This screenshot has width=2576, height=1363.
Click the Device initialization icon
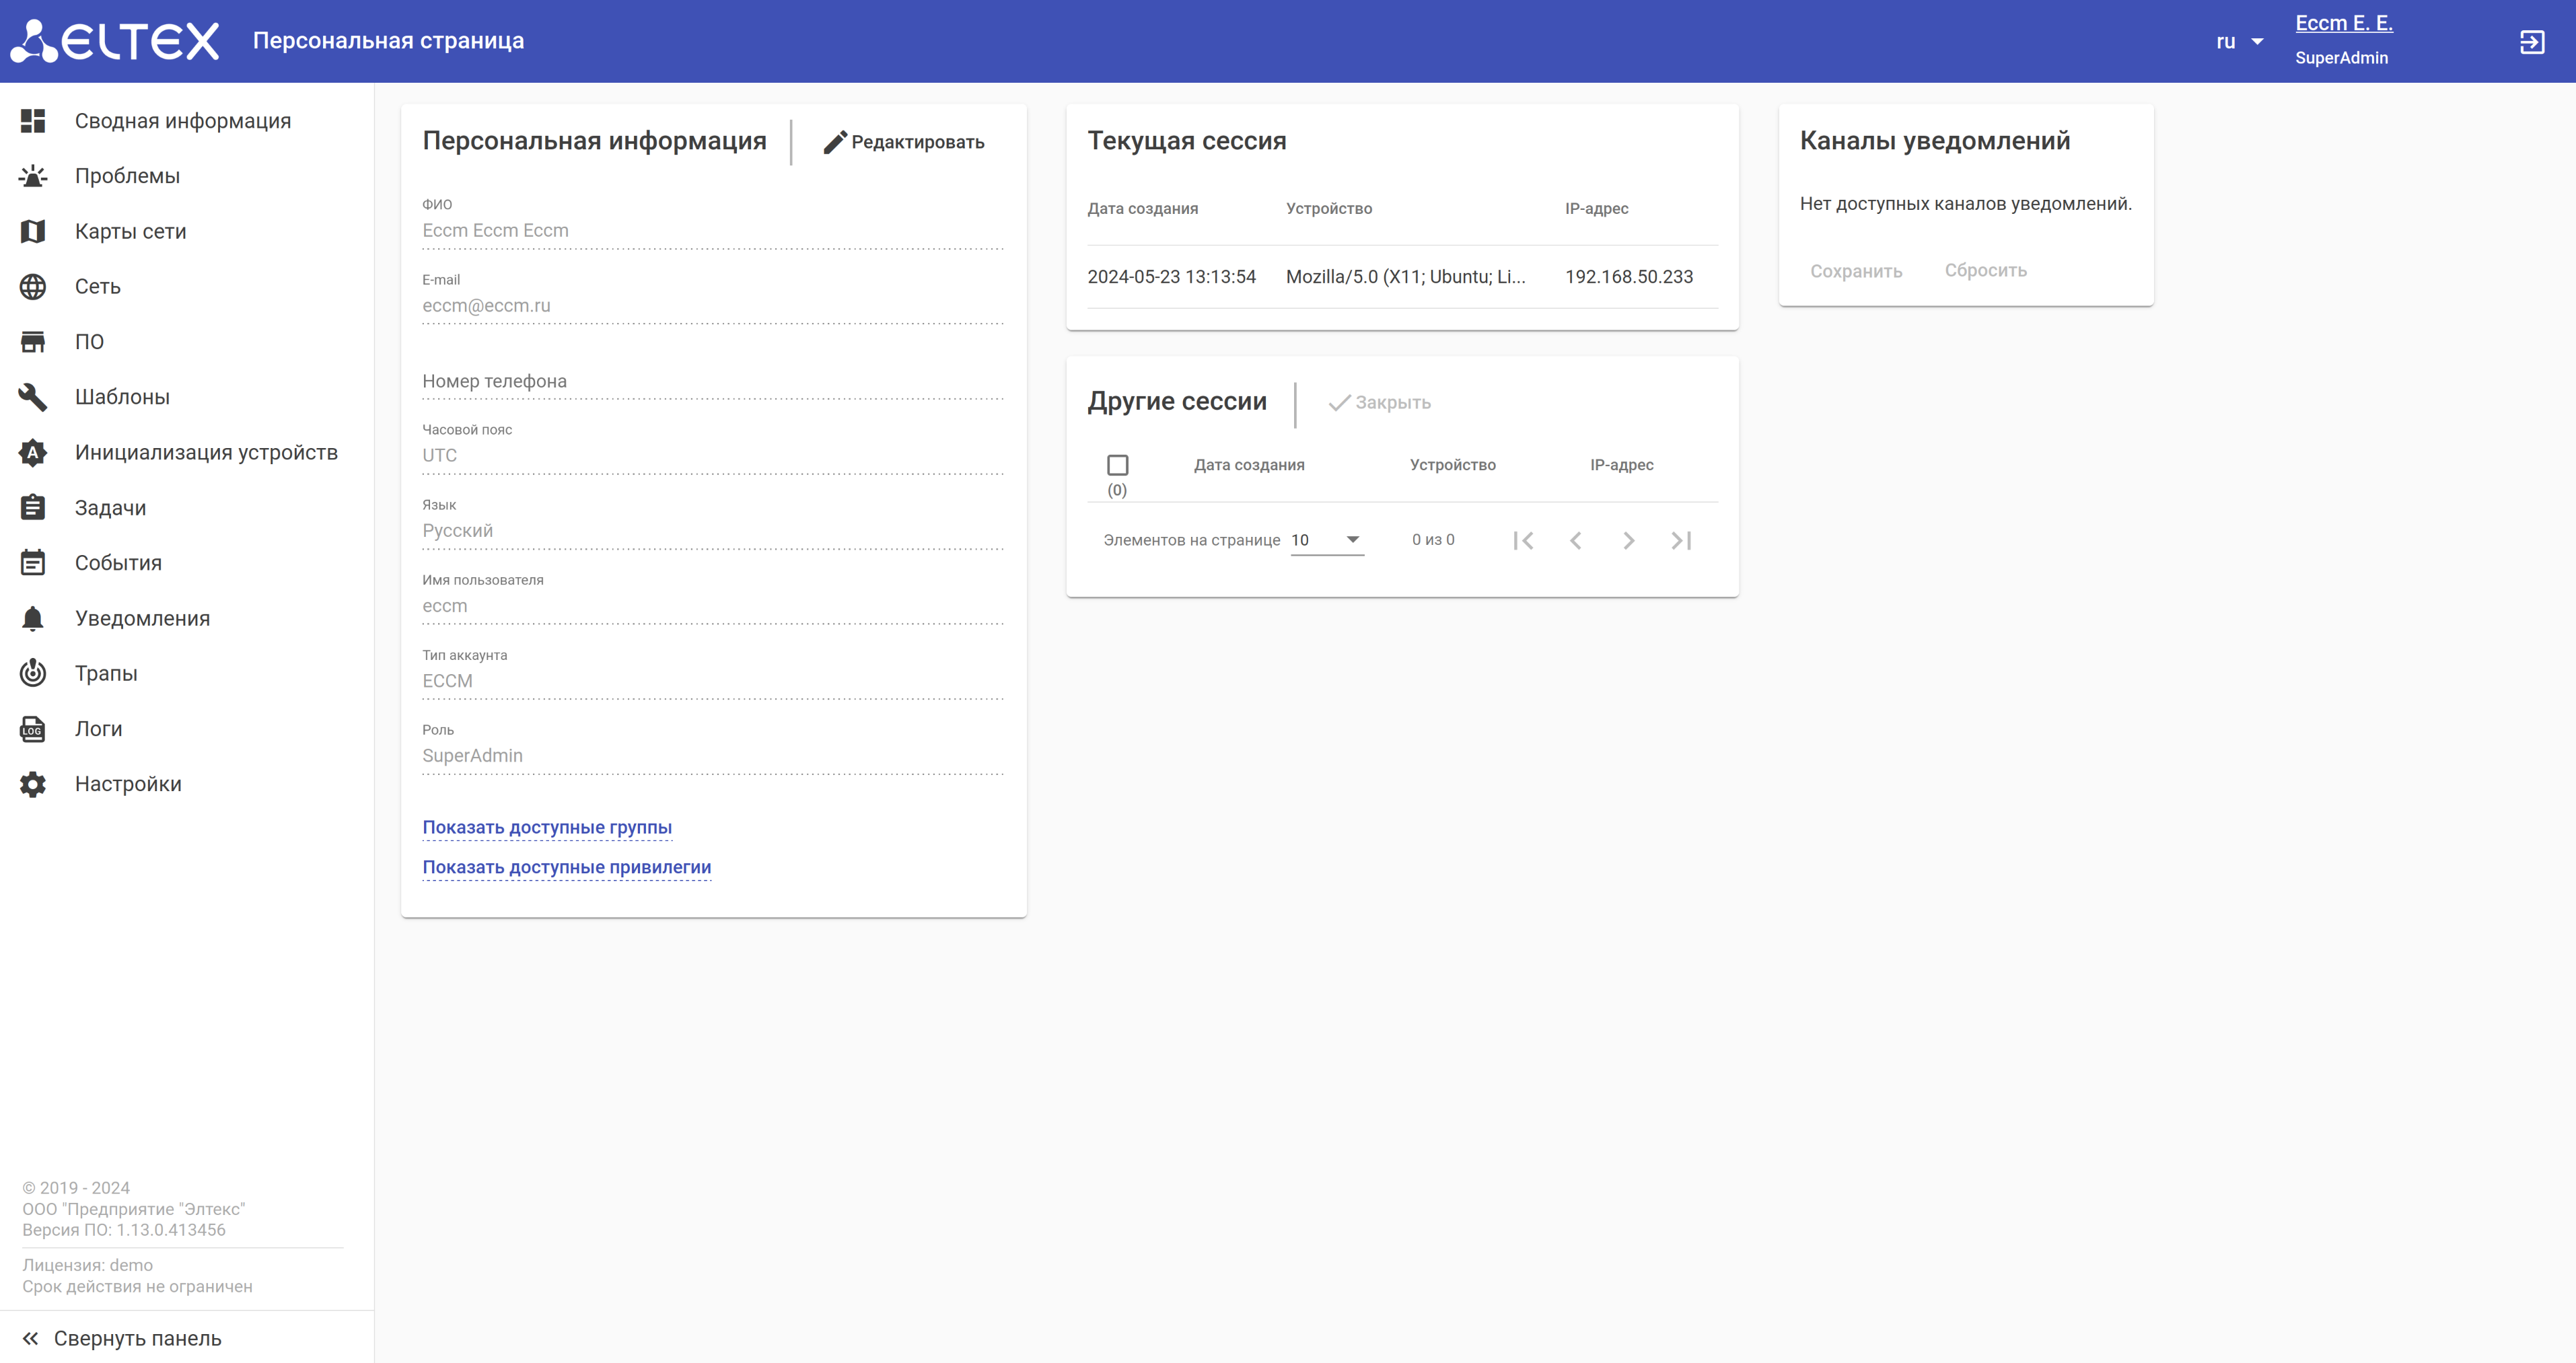pyautogui.click(x=33, y=453)
